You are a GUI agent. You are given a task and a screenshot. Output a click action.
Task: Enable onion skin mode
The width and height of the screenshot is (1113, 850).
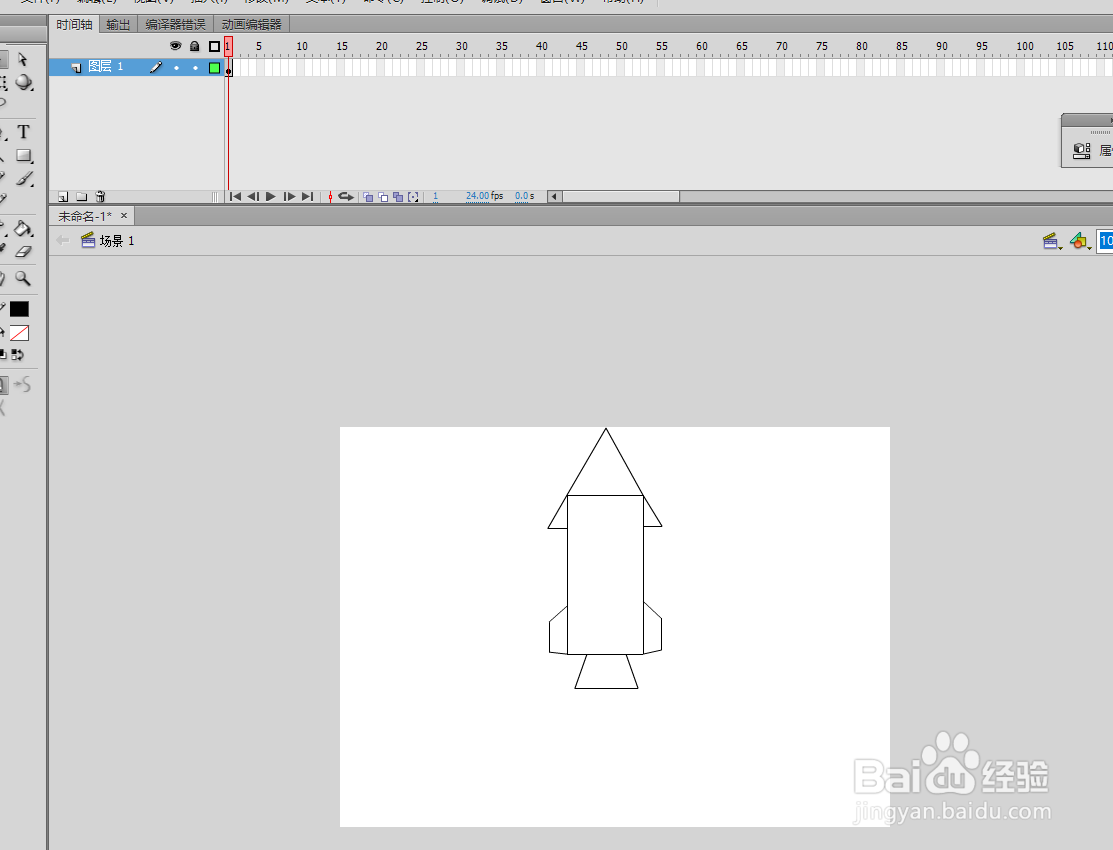coord(367,196)
